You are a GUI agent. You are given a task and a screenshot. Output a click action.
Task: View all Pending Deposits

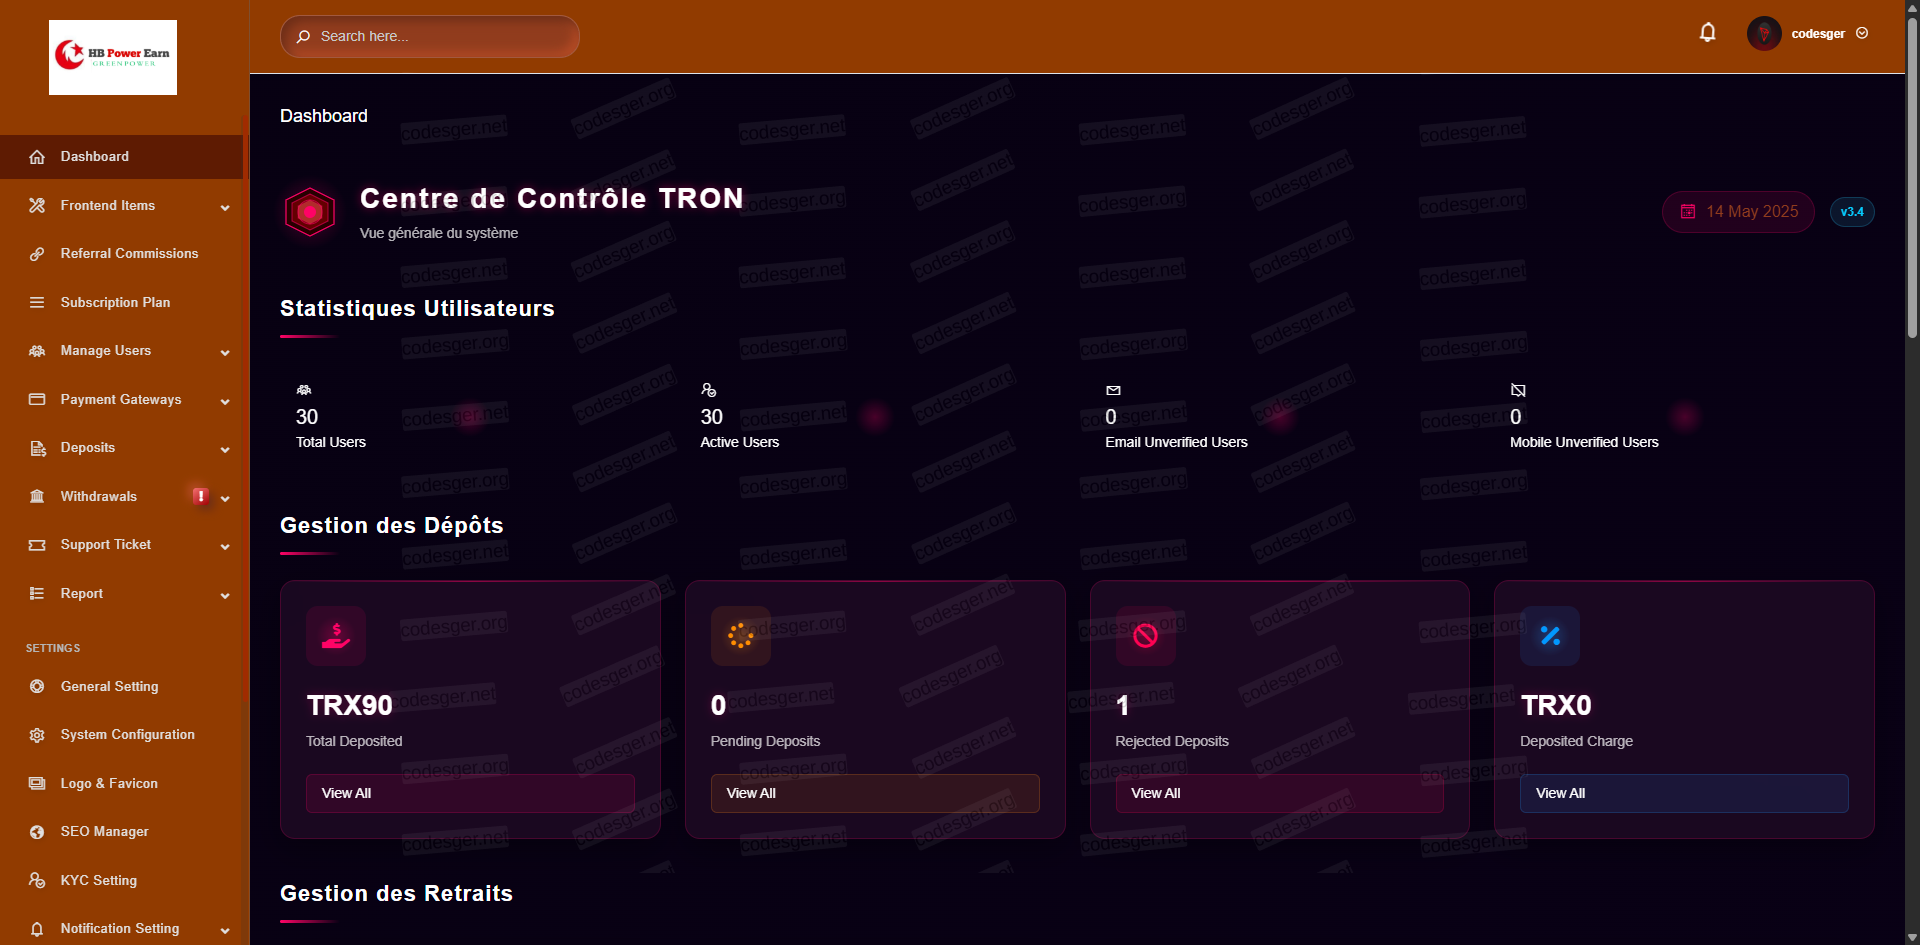pos(874,793)
